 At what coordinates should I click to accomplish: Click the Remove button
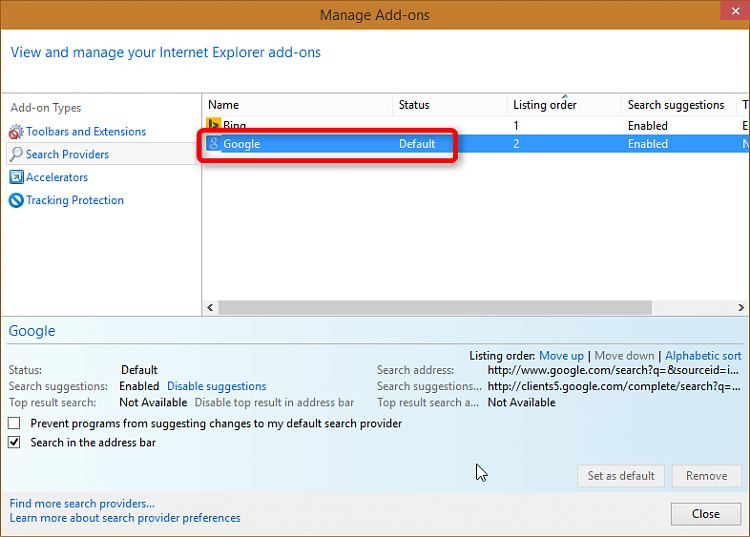click(x=706, y=476)
